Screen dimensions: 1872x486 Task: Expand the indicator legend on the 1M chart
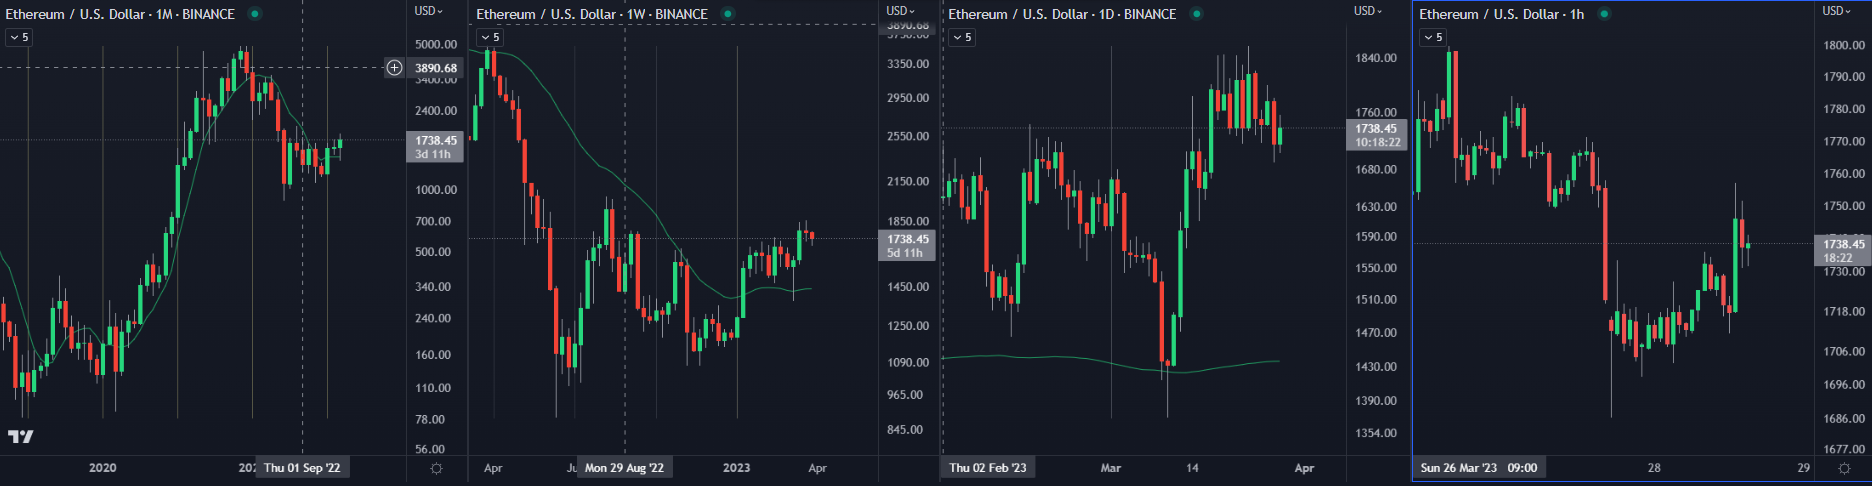(x=19, y=37)
